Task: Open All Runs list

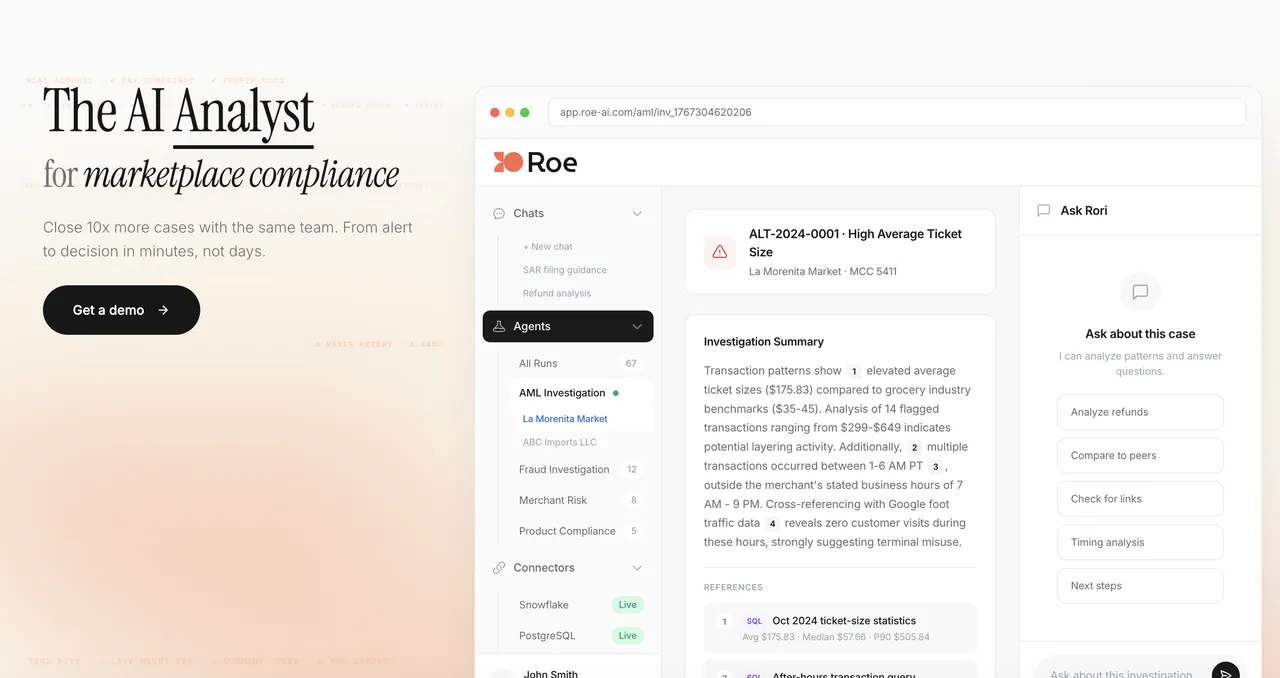Action: (x=538, y=363)
